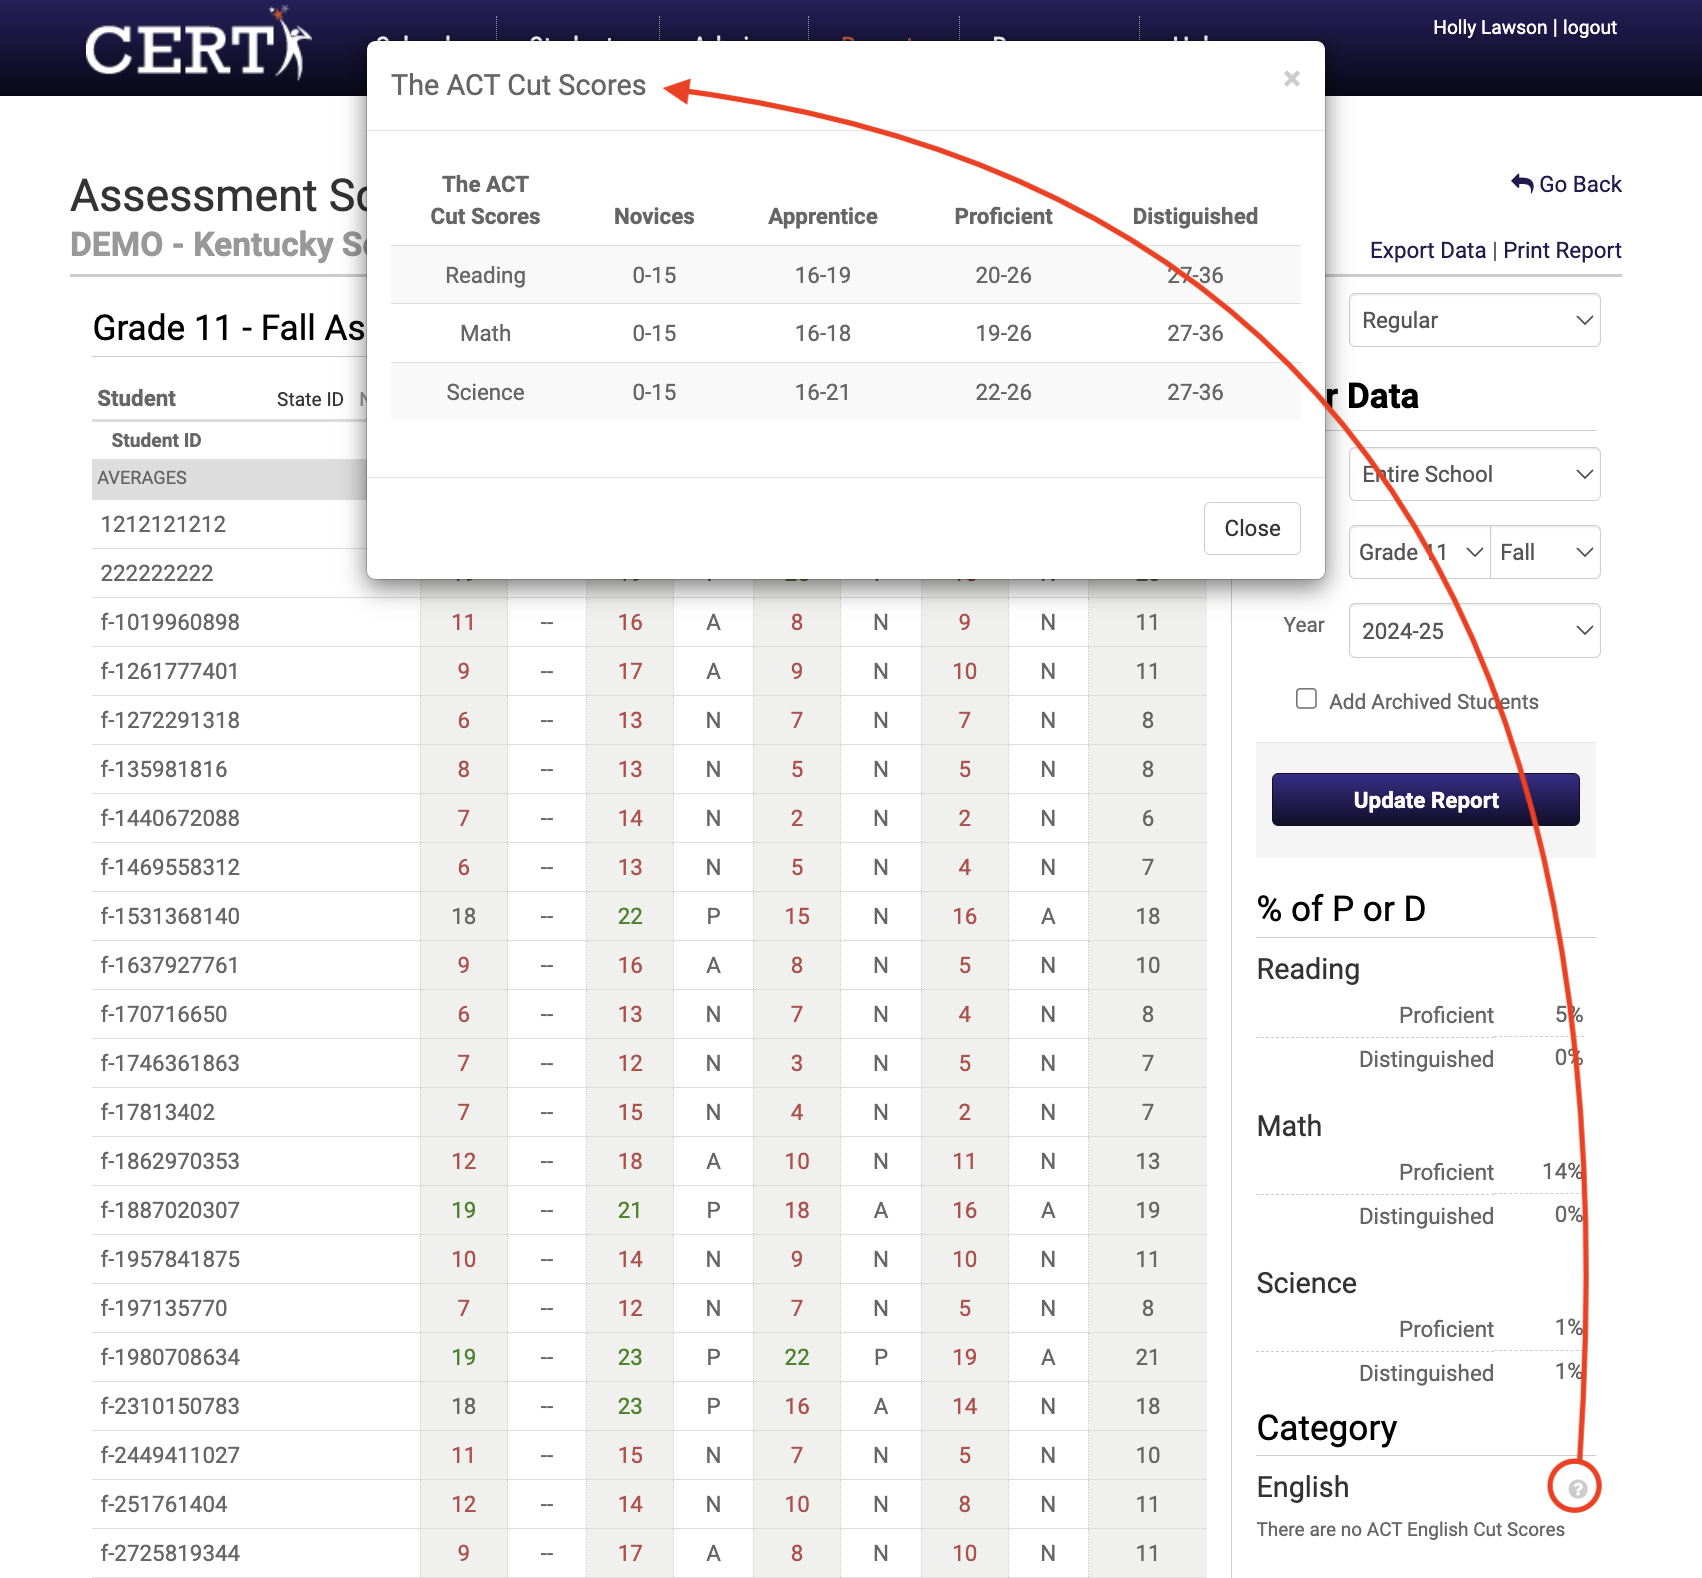
Task: Click the Holly Lawson account name
Action: [1489, 27]
